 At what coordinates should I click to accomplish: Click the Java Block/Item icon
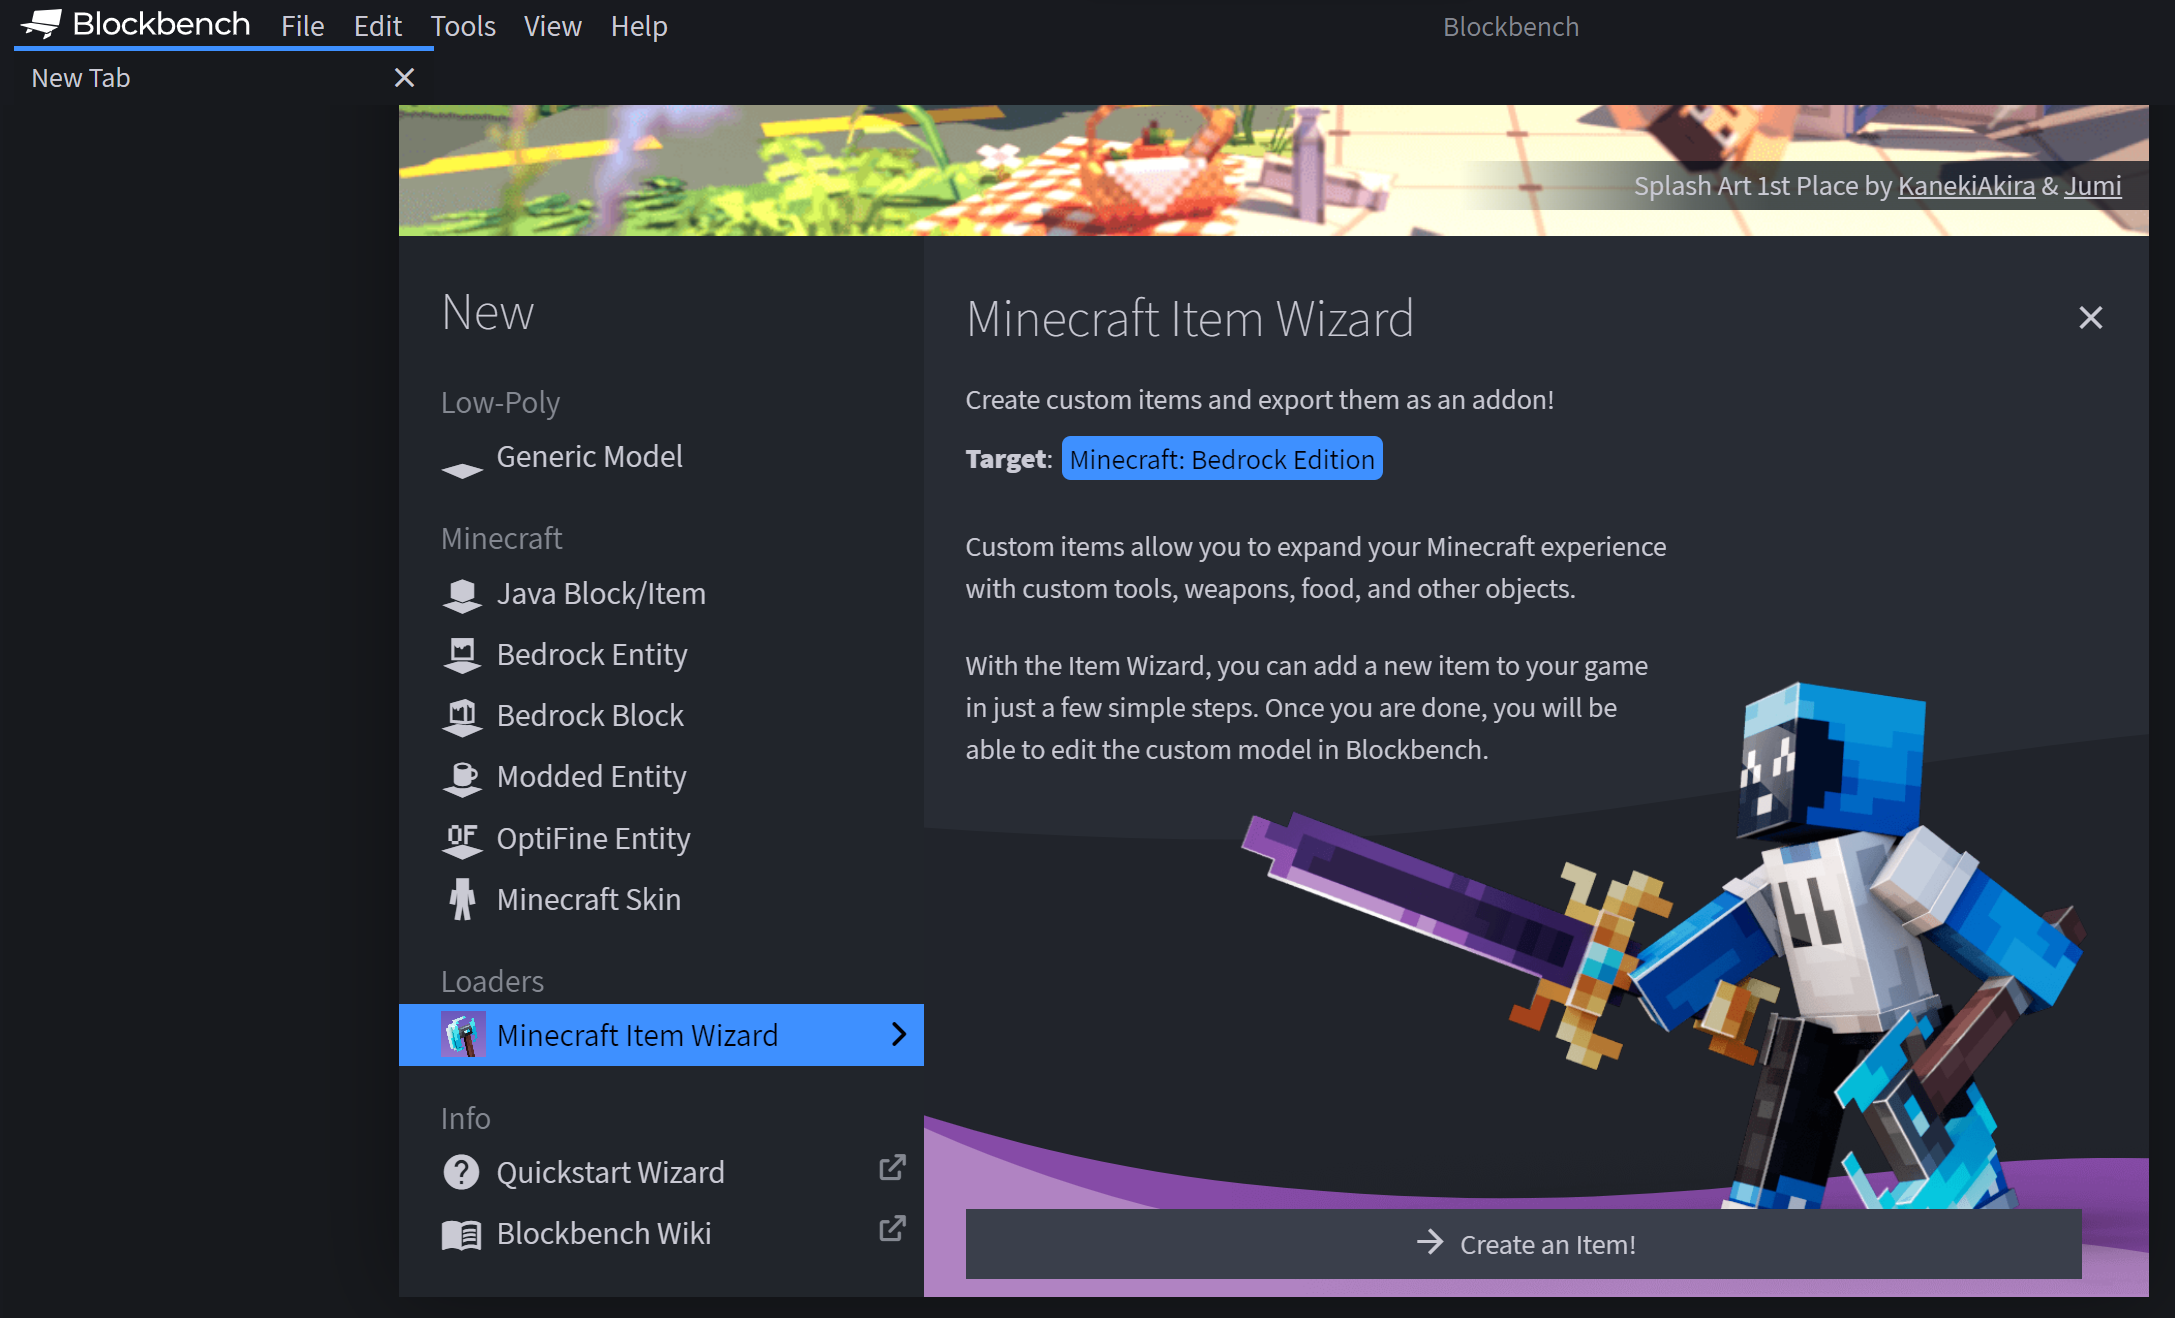click(461, 595)
